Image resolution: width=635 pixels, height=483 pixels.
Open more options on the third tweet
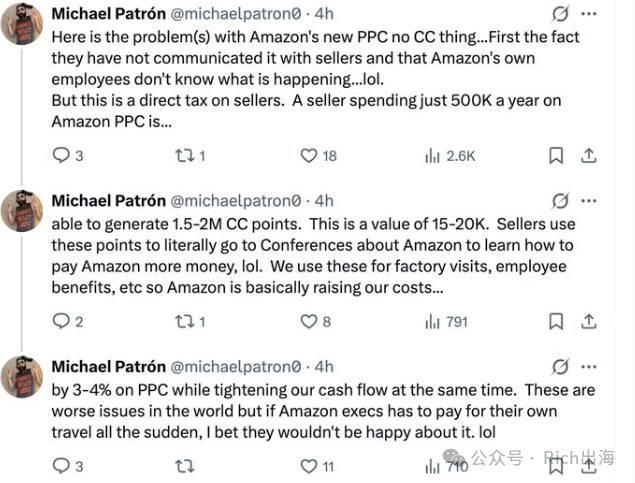[x=588, y=367]
